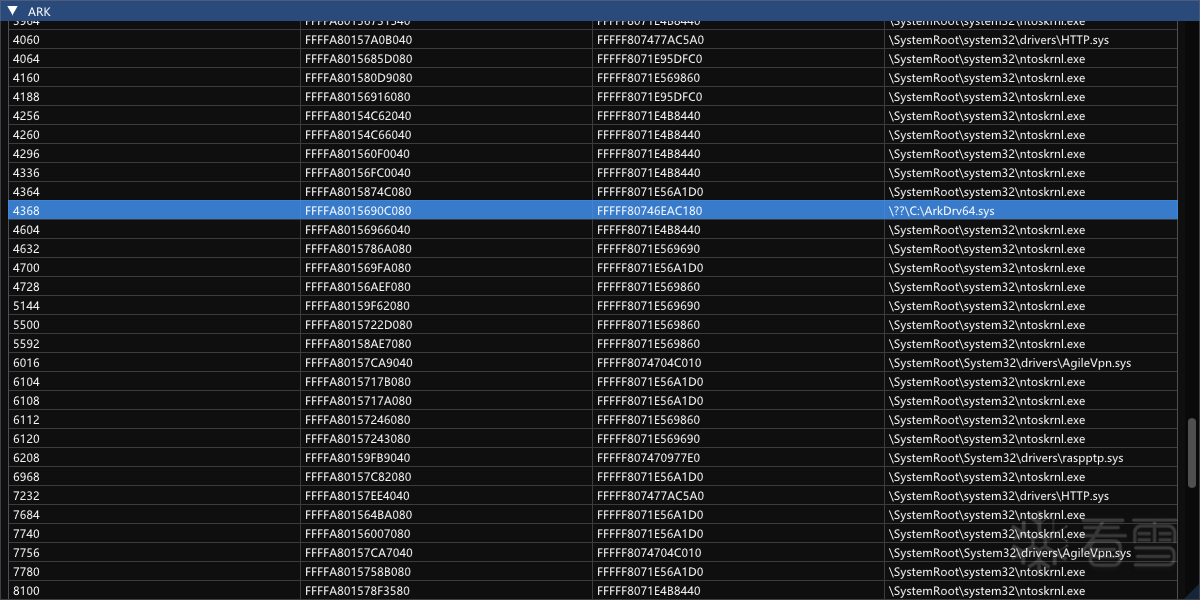
Task: Collapse the ARK window using the triangle
Action: [x=13, y=11]
